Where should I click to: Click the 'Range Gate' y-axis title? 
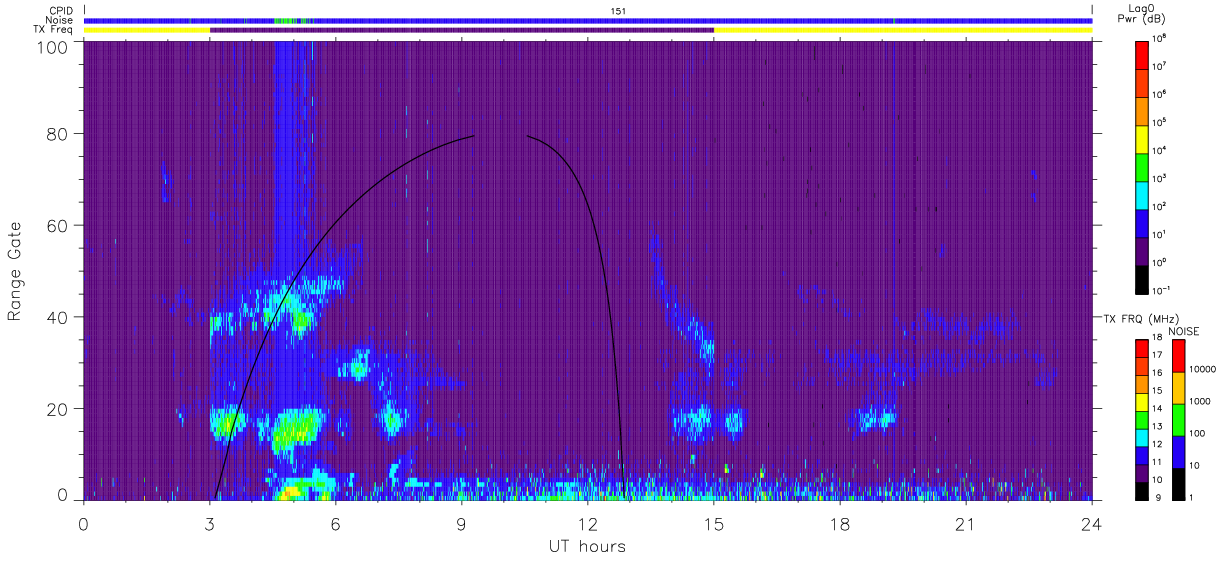click(x=15, y=271)
